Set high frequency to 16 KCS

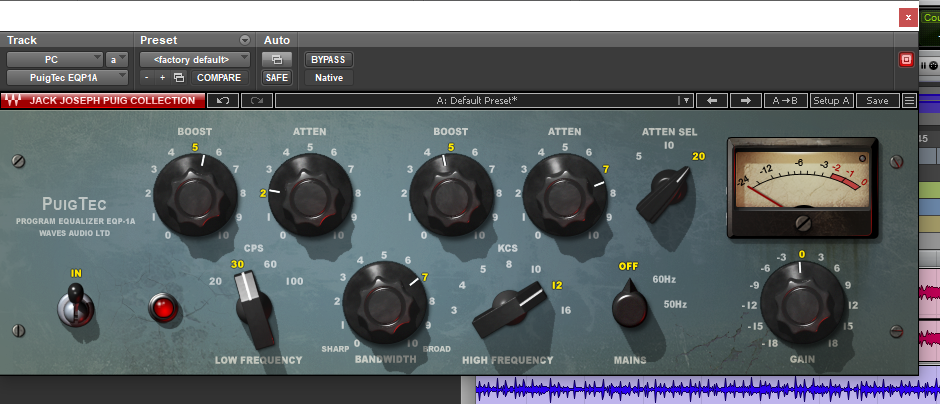coord(565,310)
